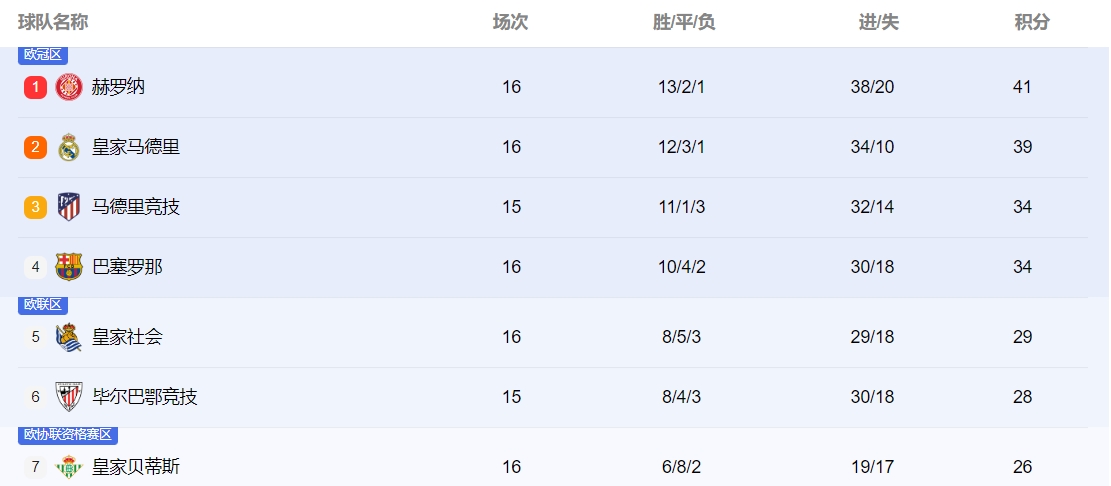Screen dimensions: 1111x486
Task: Click the orange rank 2 badge
Action: (36, 147)
